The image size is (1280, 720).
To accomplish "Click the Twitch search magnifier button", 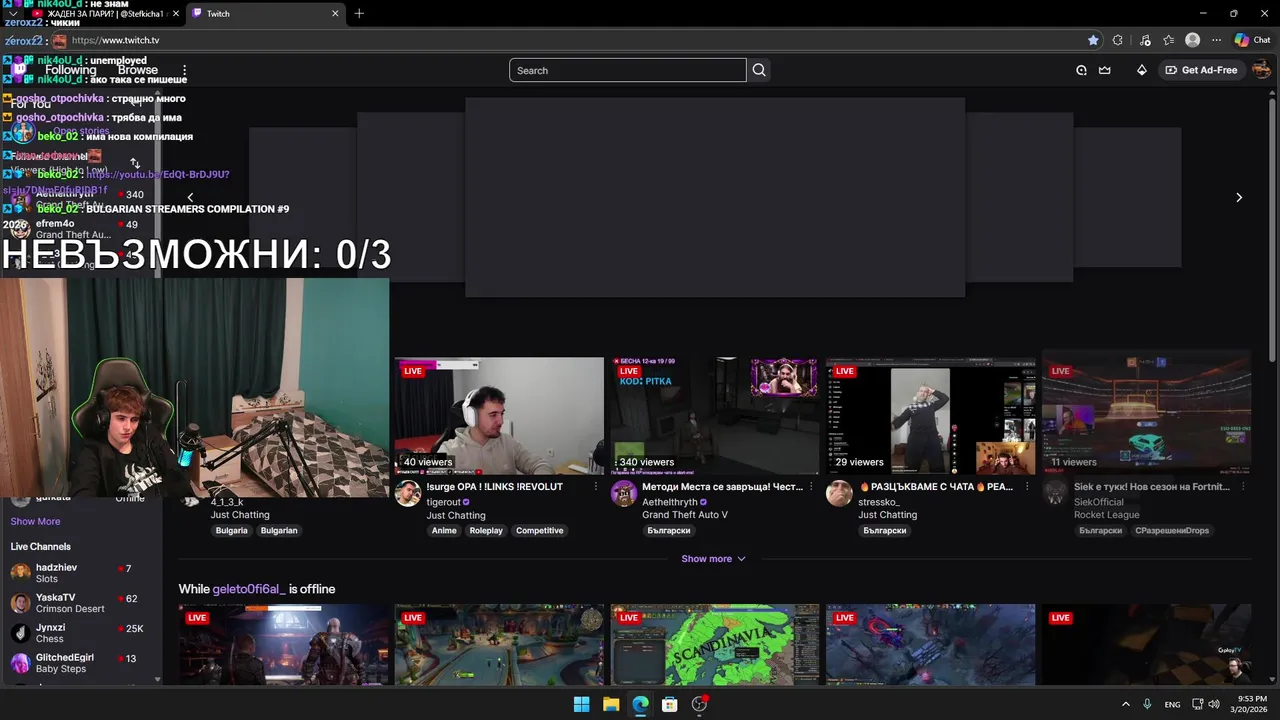I will [759, 70].
